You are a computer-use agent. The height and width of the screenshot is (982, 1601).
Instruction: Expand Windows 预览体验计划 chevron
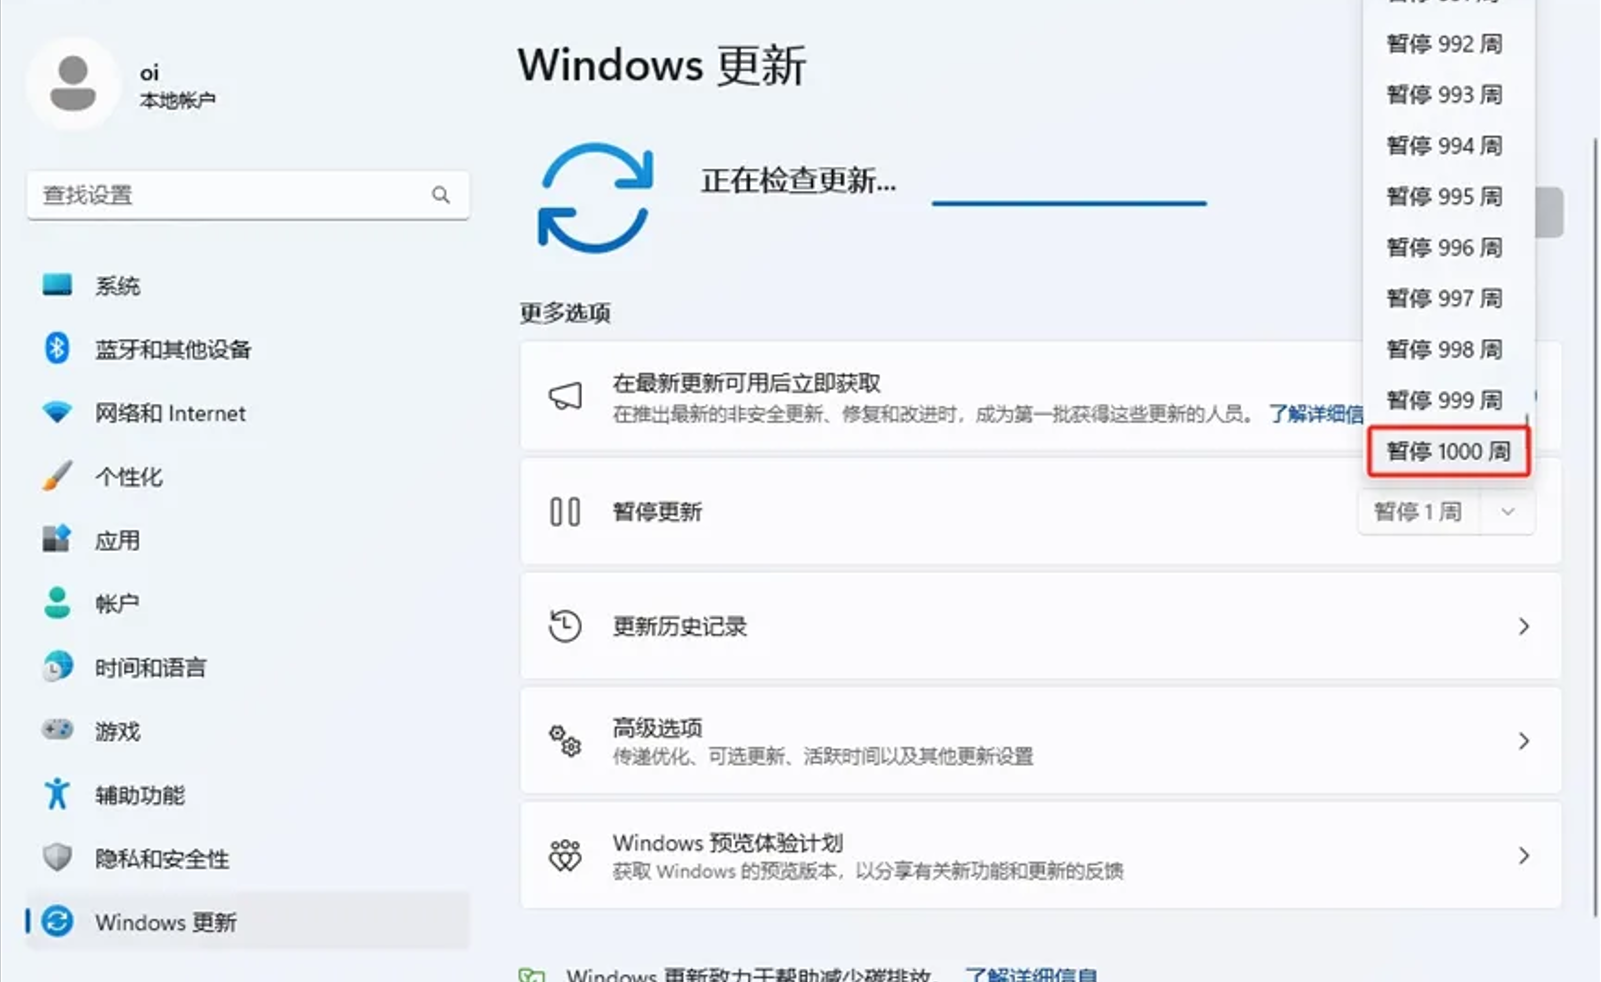click(1524, 855)
